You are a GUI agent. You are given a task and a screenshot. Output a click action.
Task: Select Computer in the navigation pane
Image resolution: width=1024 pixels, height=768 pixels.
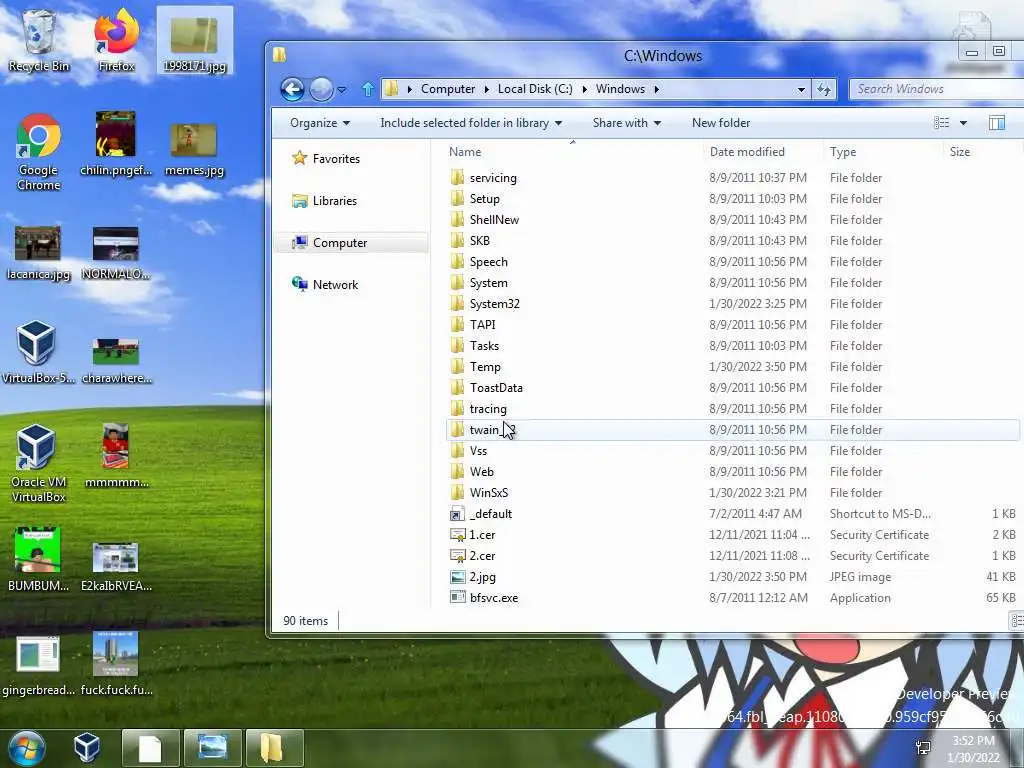[351, 243]
